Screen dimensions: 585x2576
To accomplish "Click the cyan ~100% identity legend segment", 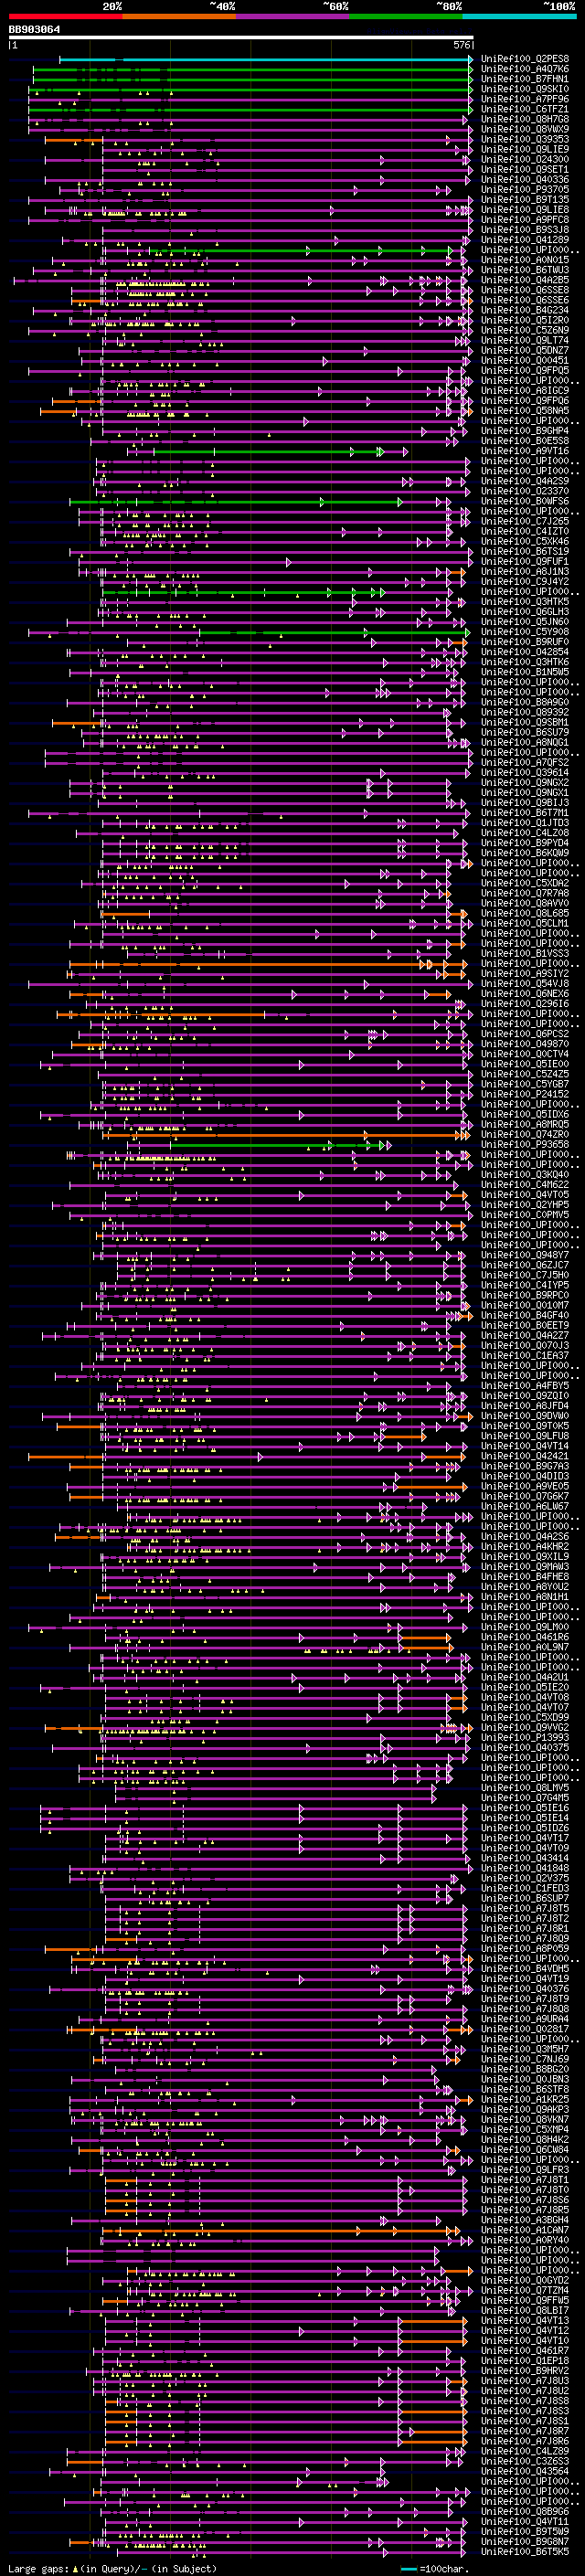I will (x=519, y=16).
